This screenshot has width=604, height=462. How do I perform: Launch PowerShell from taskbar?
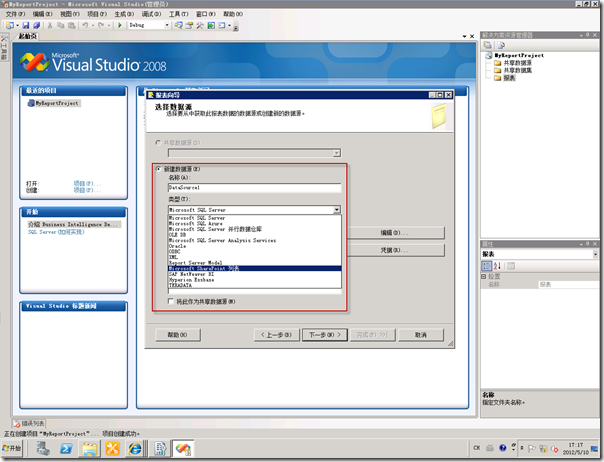(66, 449)
